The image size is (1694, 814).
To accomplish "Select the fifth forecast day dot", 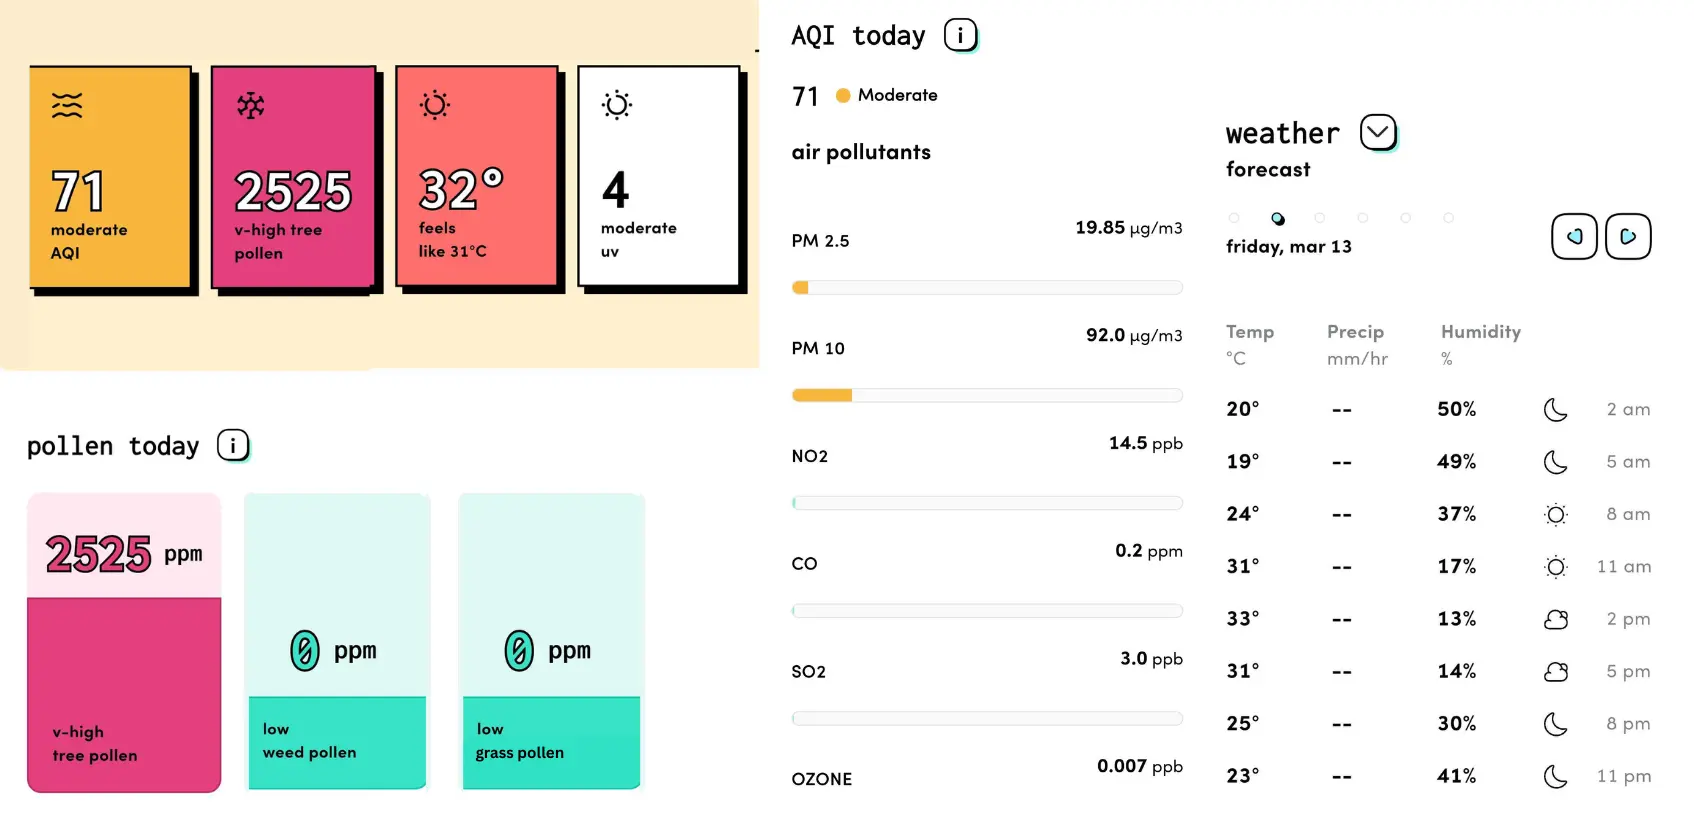I will 1406,218.
